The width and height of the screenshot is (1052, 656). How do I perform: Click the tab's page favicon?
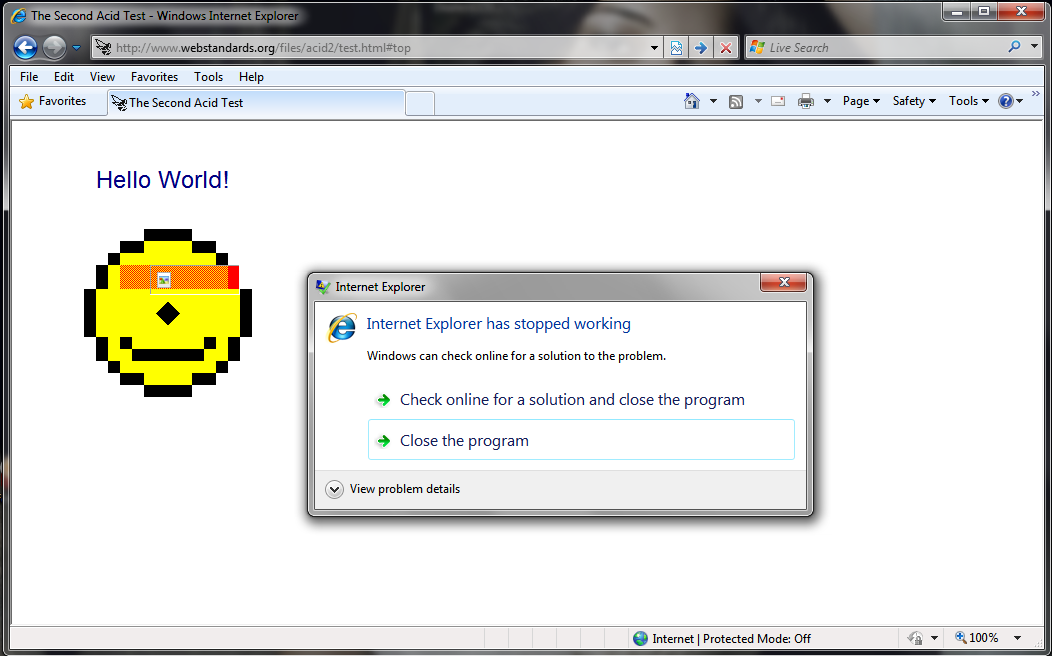coord(119,103)
